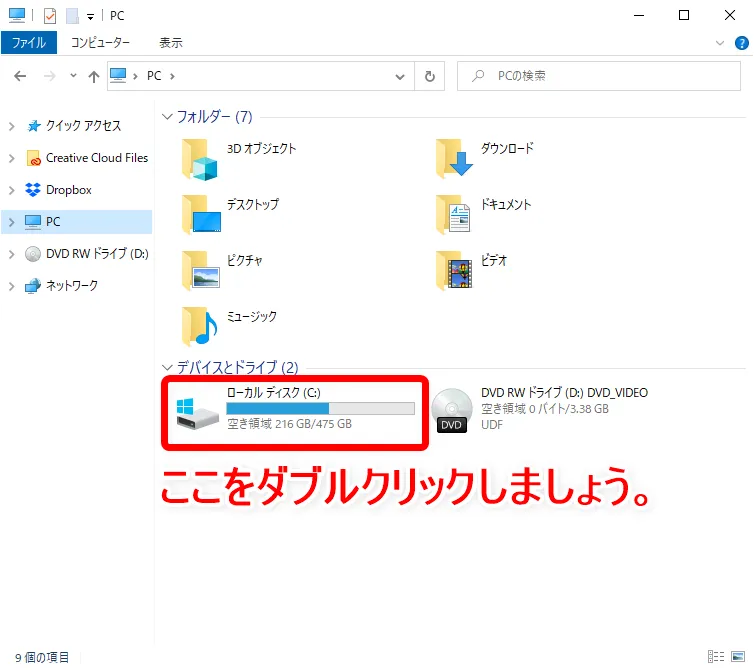
Task: Minimize the PC Explorer window
Action: 639,15
